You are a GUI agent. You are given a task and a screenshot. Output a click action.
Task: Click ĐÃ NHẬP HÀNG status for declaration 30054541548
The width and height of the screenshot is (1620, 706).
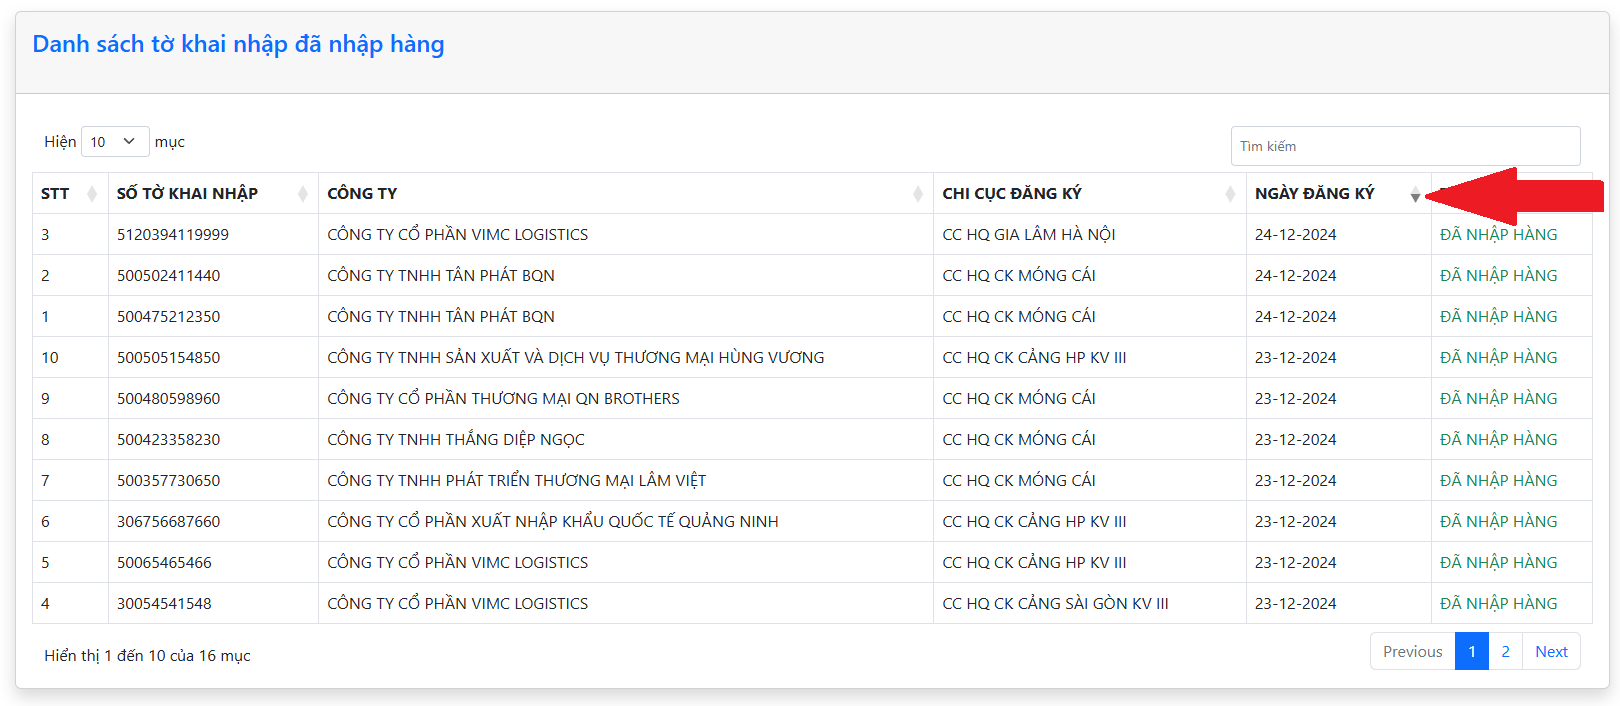point(1498,604)
